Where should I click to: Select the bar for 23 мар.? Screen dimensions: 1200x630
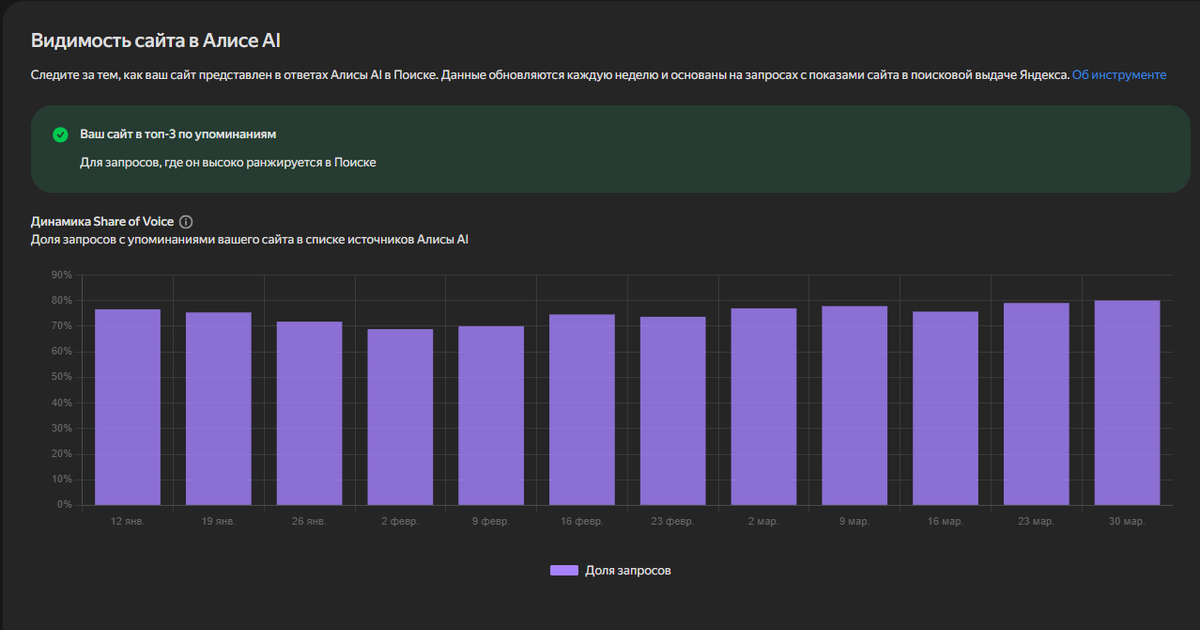point(1036,404)
